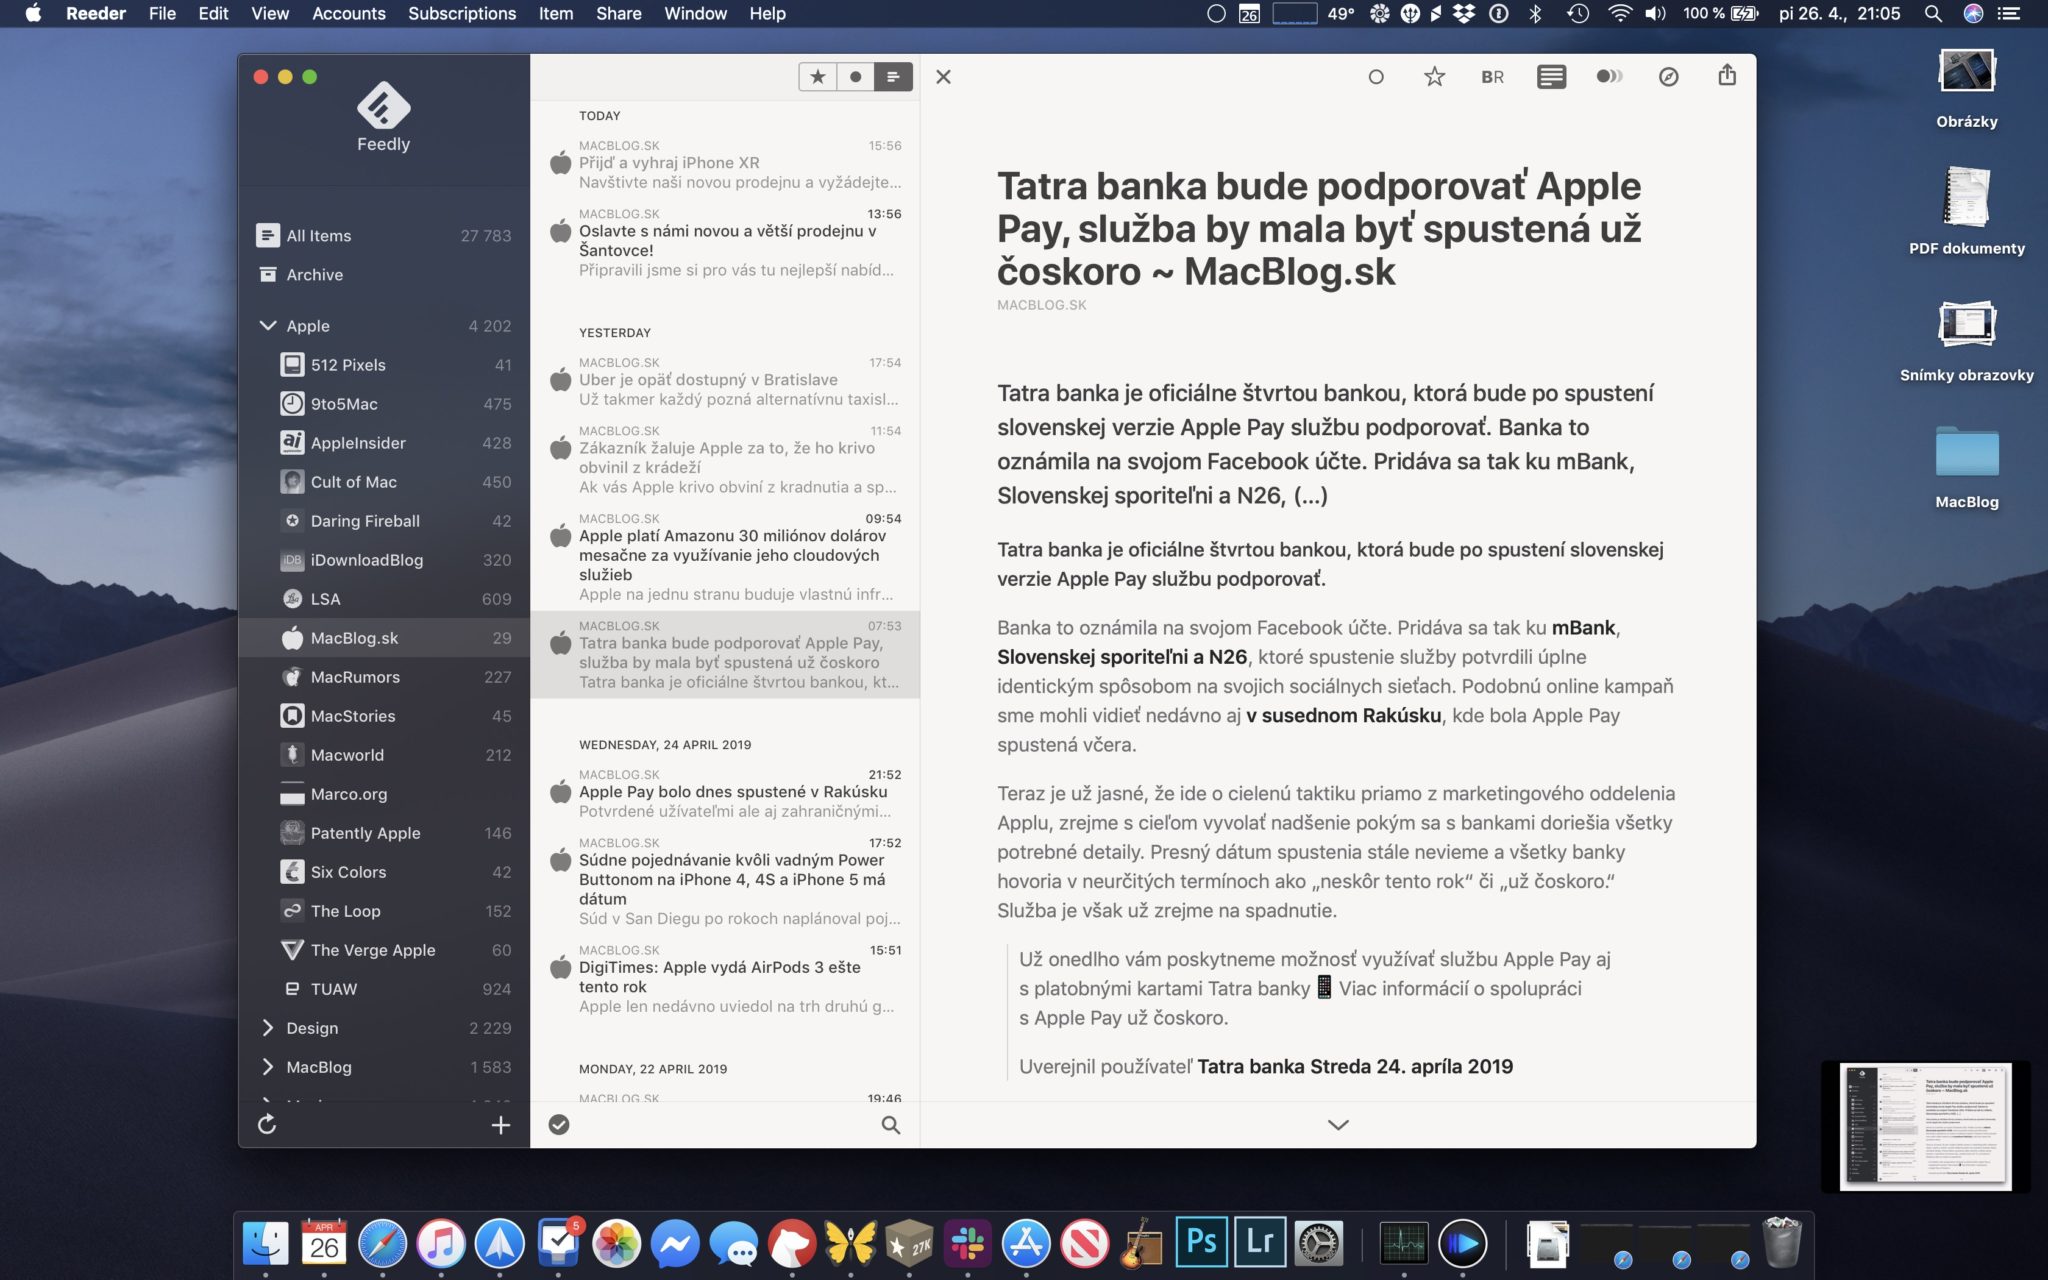
Task: Open article 'Apple Pay bolo dnes spustené v Rakúsku'
Action: click(725, 793)
